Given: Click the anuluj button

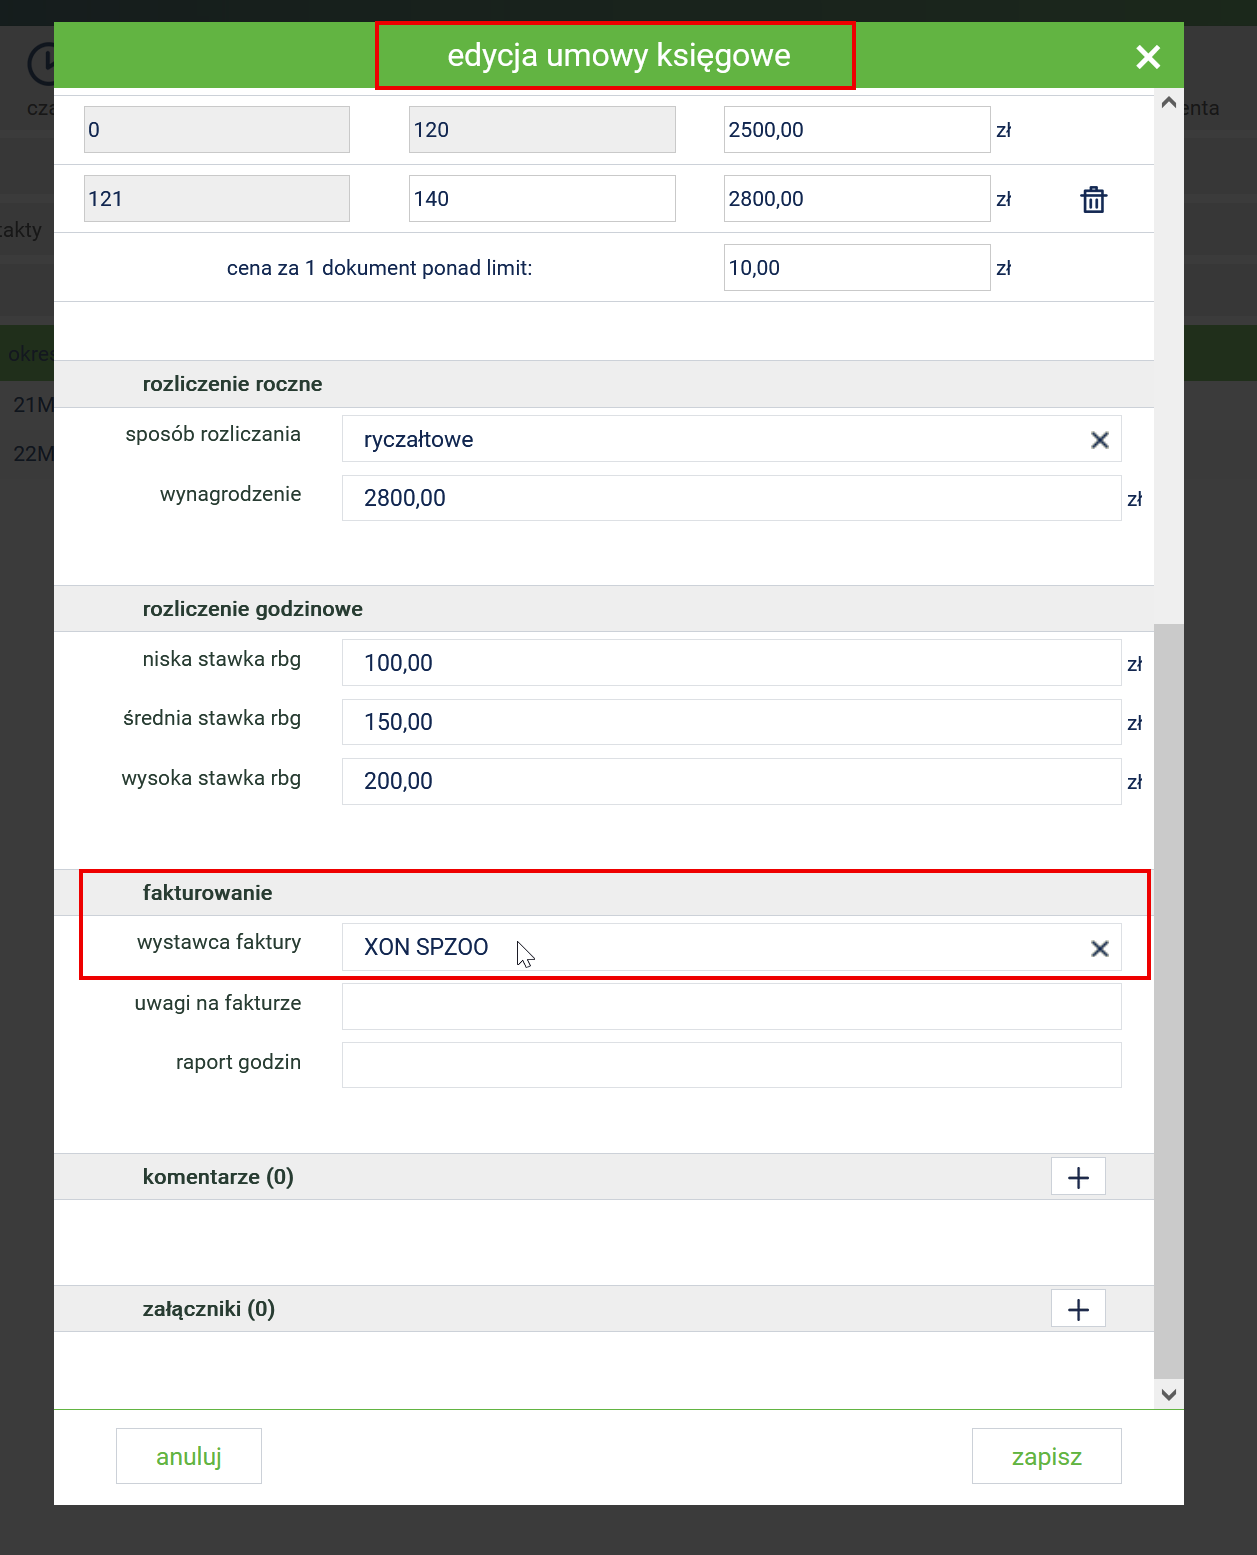Looking at the screenshot, I should 189,1456.
